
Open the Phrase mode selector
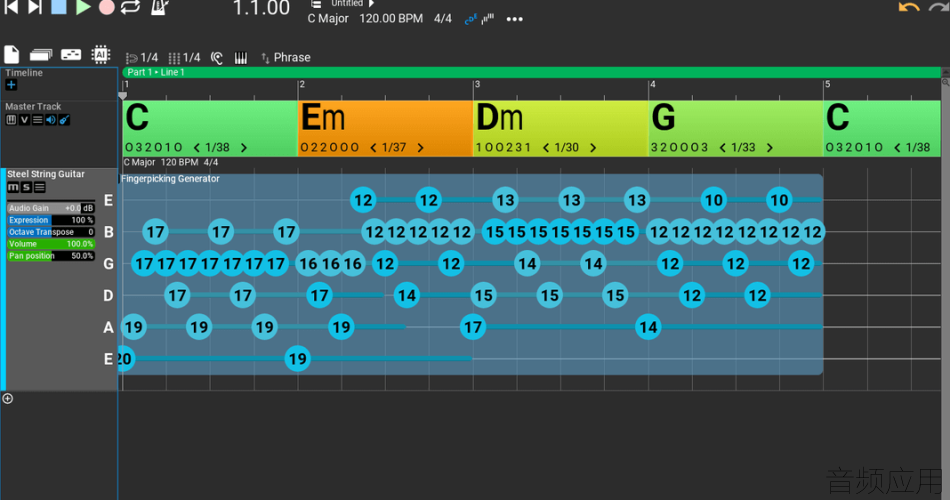[x=286, y=58]
